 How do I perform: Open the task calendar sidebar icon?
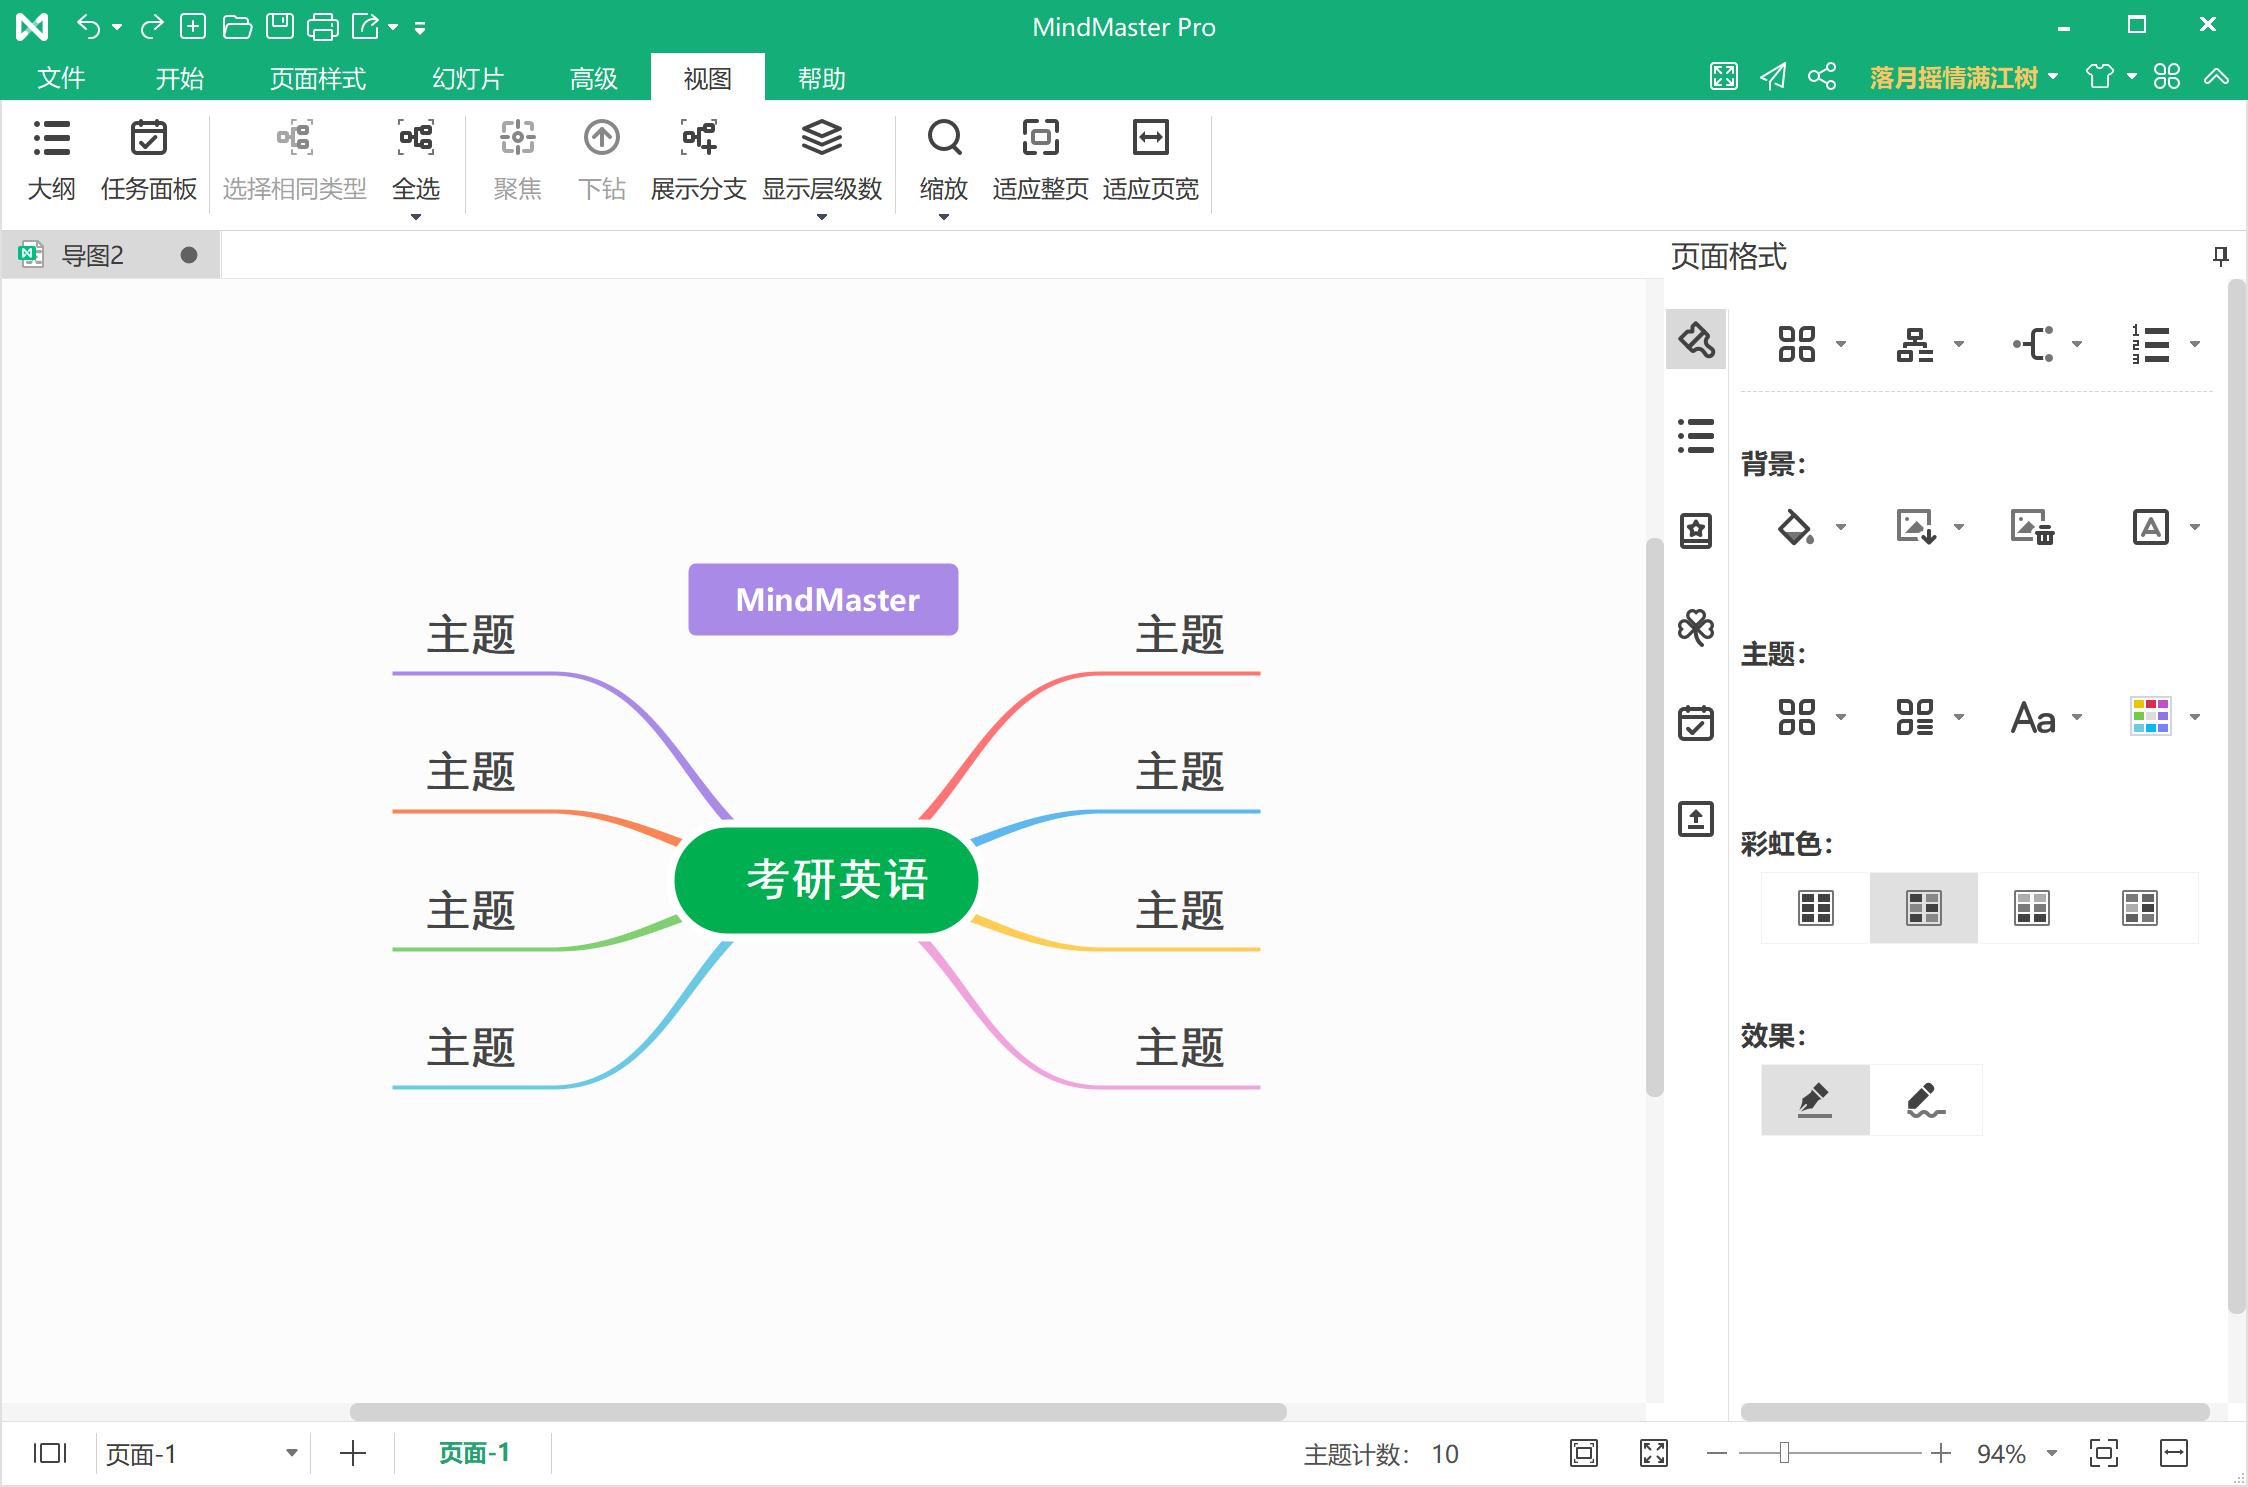coord(1696,722)
